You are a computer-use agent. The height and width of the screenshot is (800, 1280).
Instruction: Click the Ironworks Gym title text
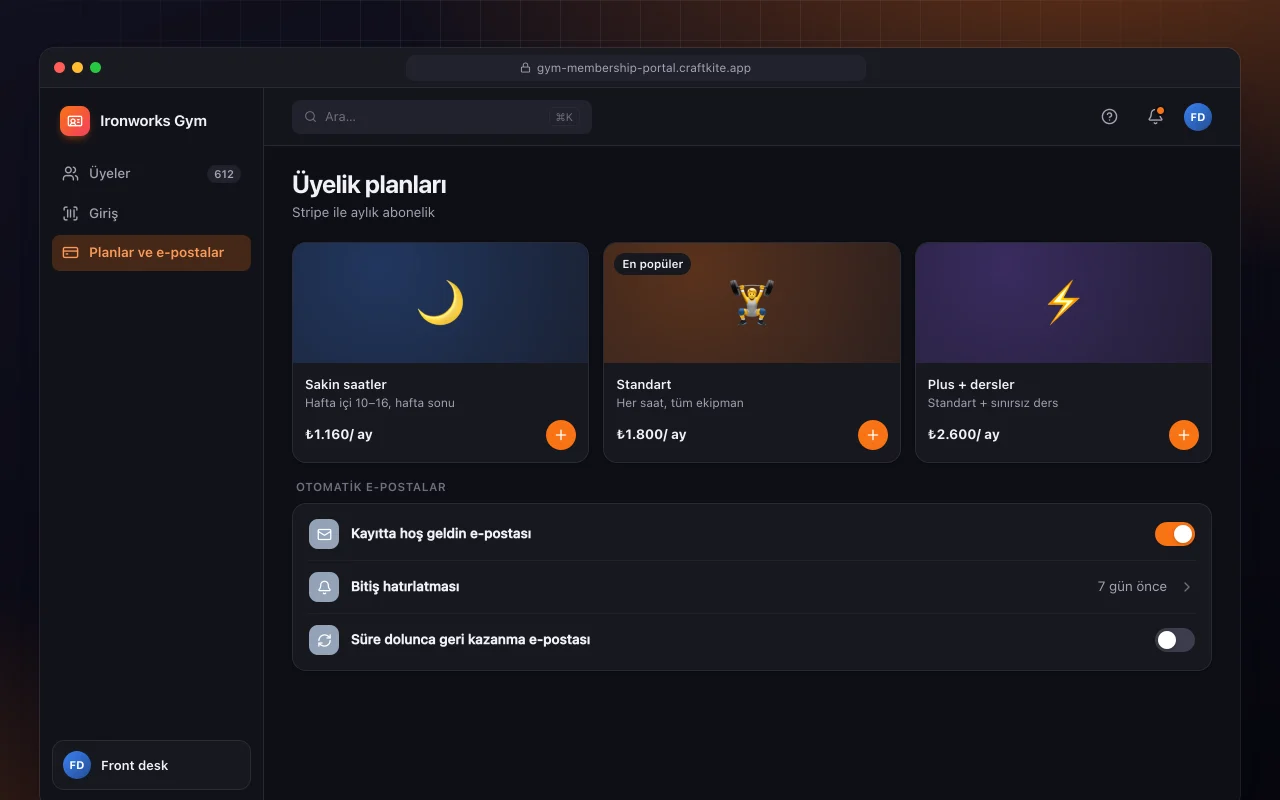coord(153,121)
